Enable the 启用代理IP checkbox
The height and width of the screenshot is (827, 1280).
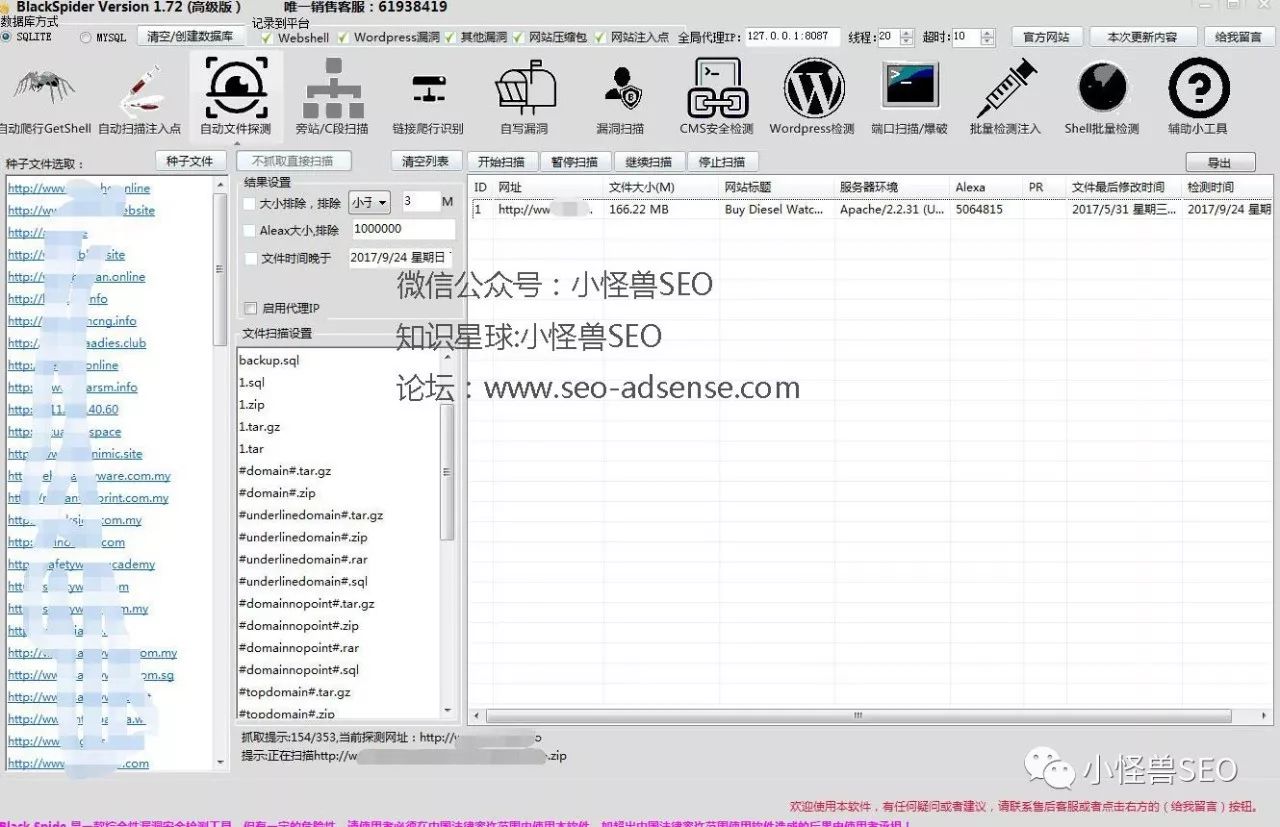(x=250, y=308)
